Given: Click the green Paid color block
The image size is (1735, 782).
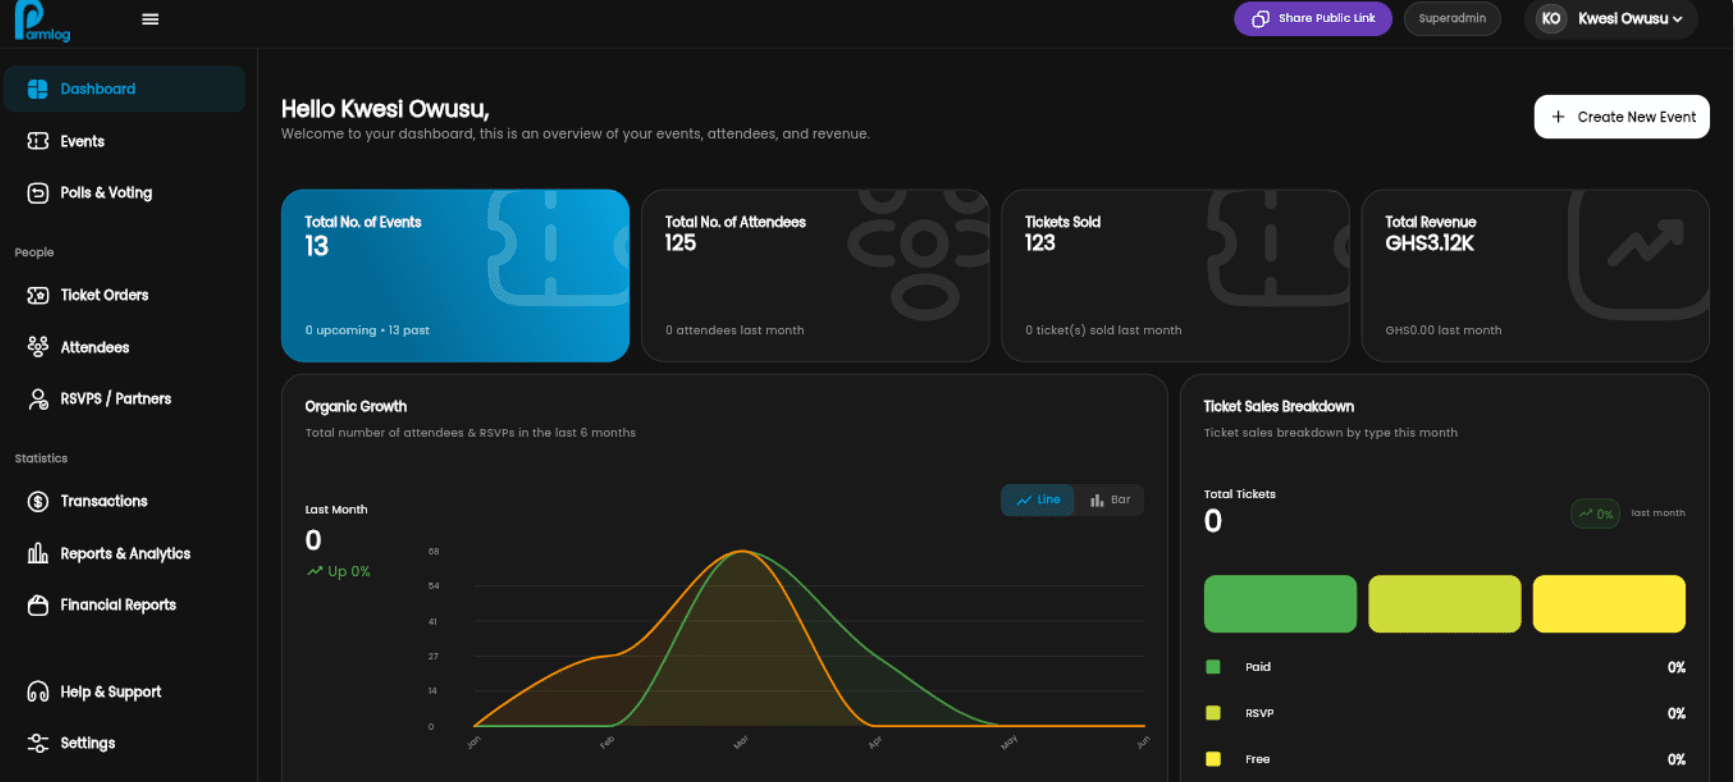Looking at the screenshot, I should click(x=1280, y=604).
